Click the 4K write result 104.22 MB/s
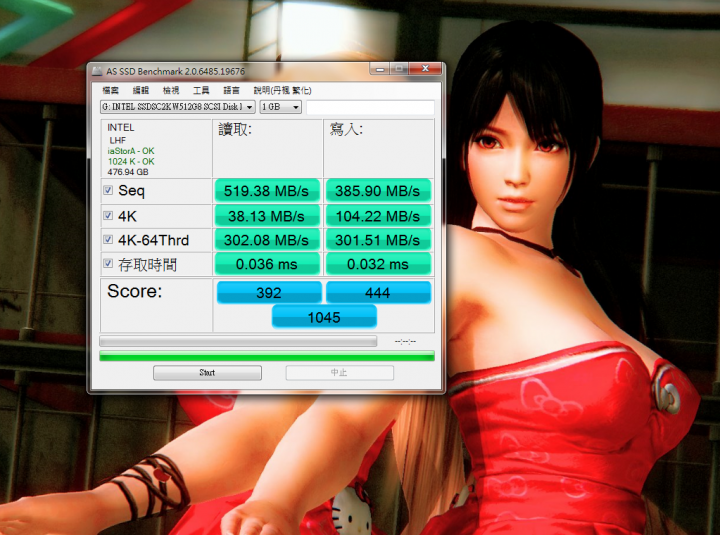 pyautogui.click(x=378, y=216)
